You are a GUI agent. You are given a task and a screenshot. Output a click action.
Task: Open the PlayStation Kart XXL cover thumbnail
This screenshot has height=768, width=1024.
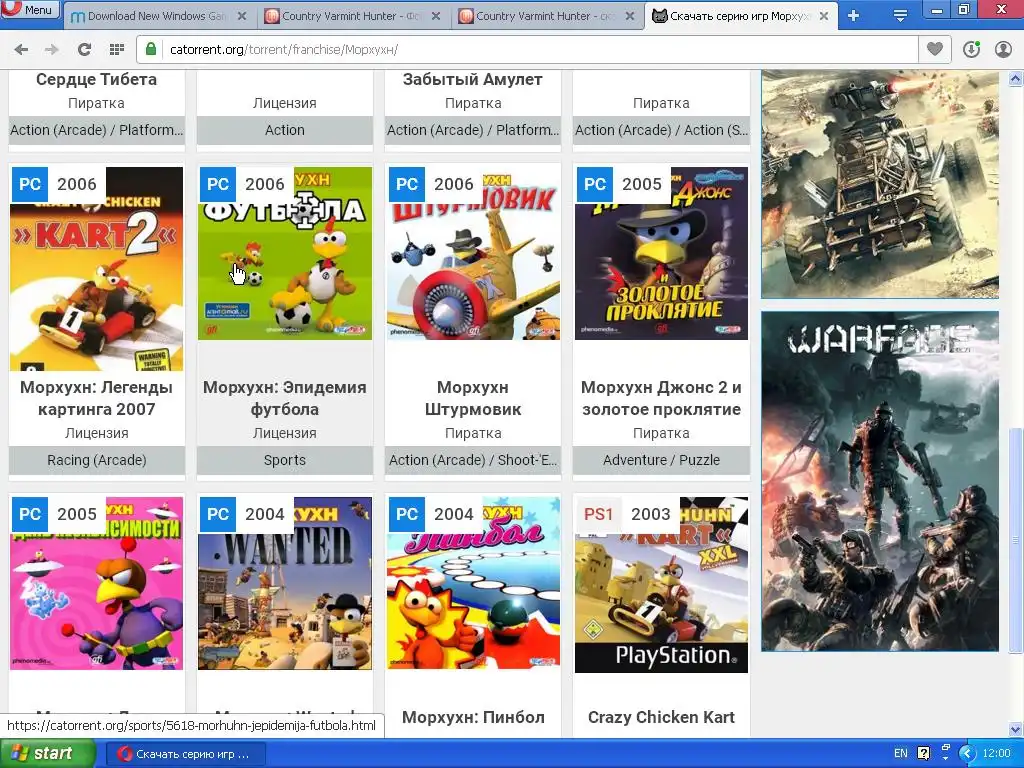pyautogui.click(x=661, y=584)
